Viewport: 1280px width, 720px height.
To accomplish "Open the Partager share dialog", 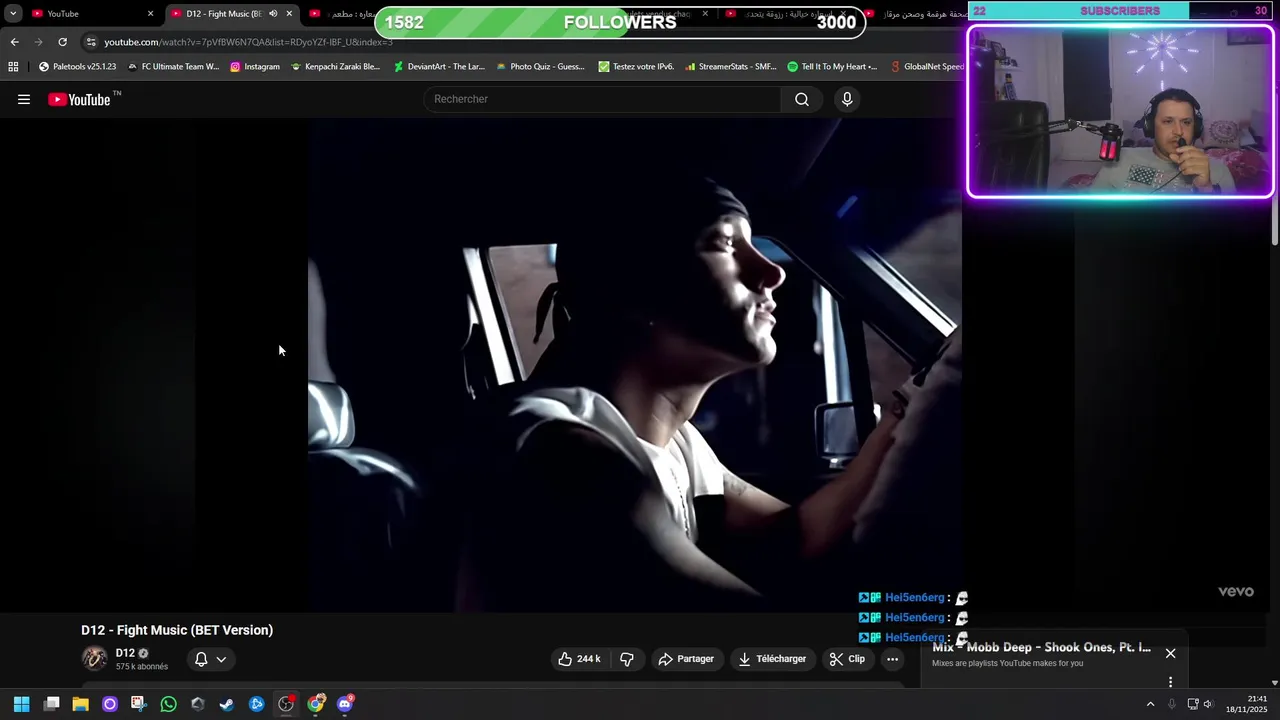I will (x=686, y=659).
